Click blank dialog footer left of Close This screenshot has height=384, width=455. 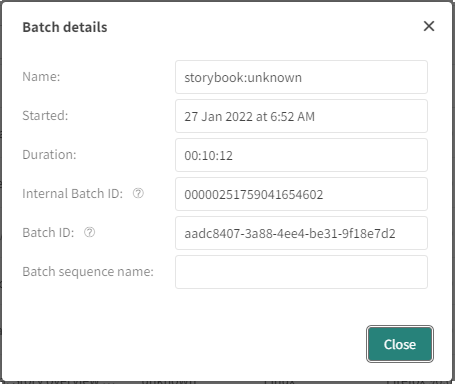pos(183,344)
